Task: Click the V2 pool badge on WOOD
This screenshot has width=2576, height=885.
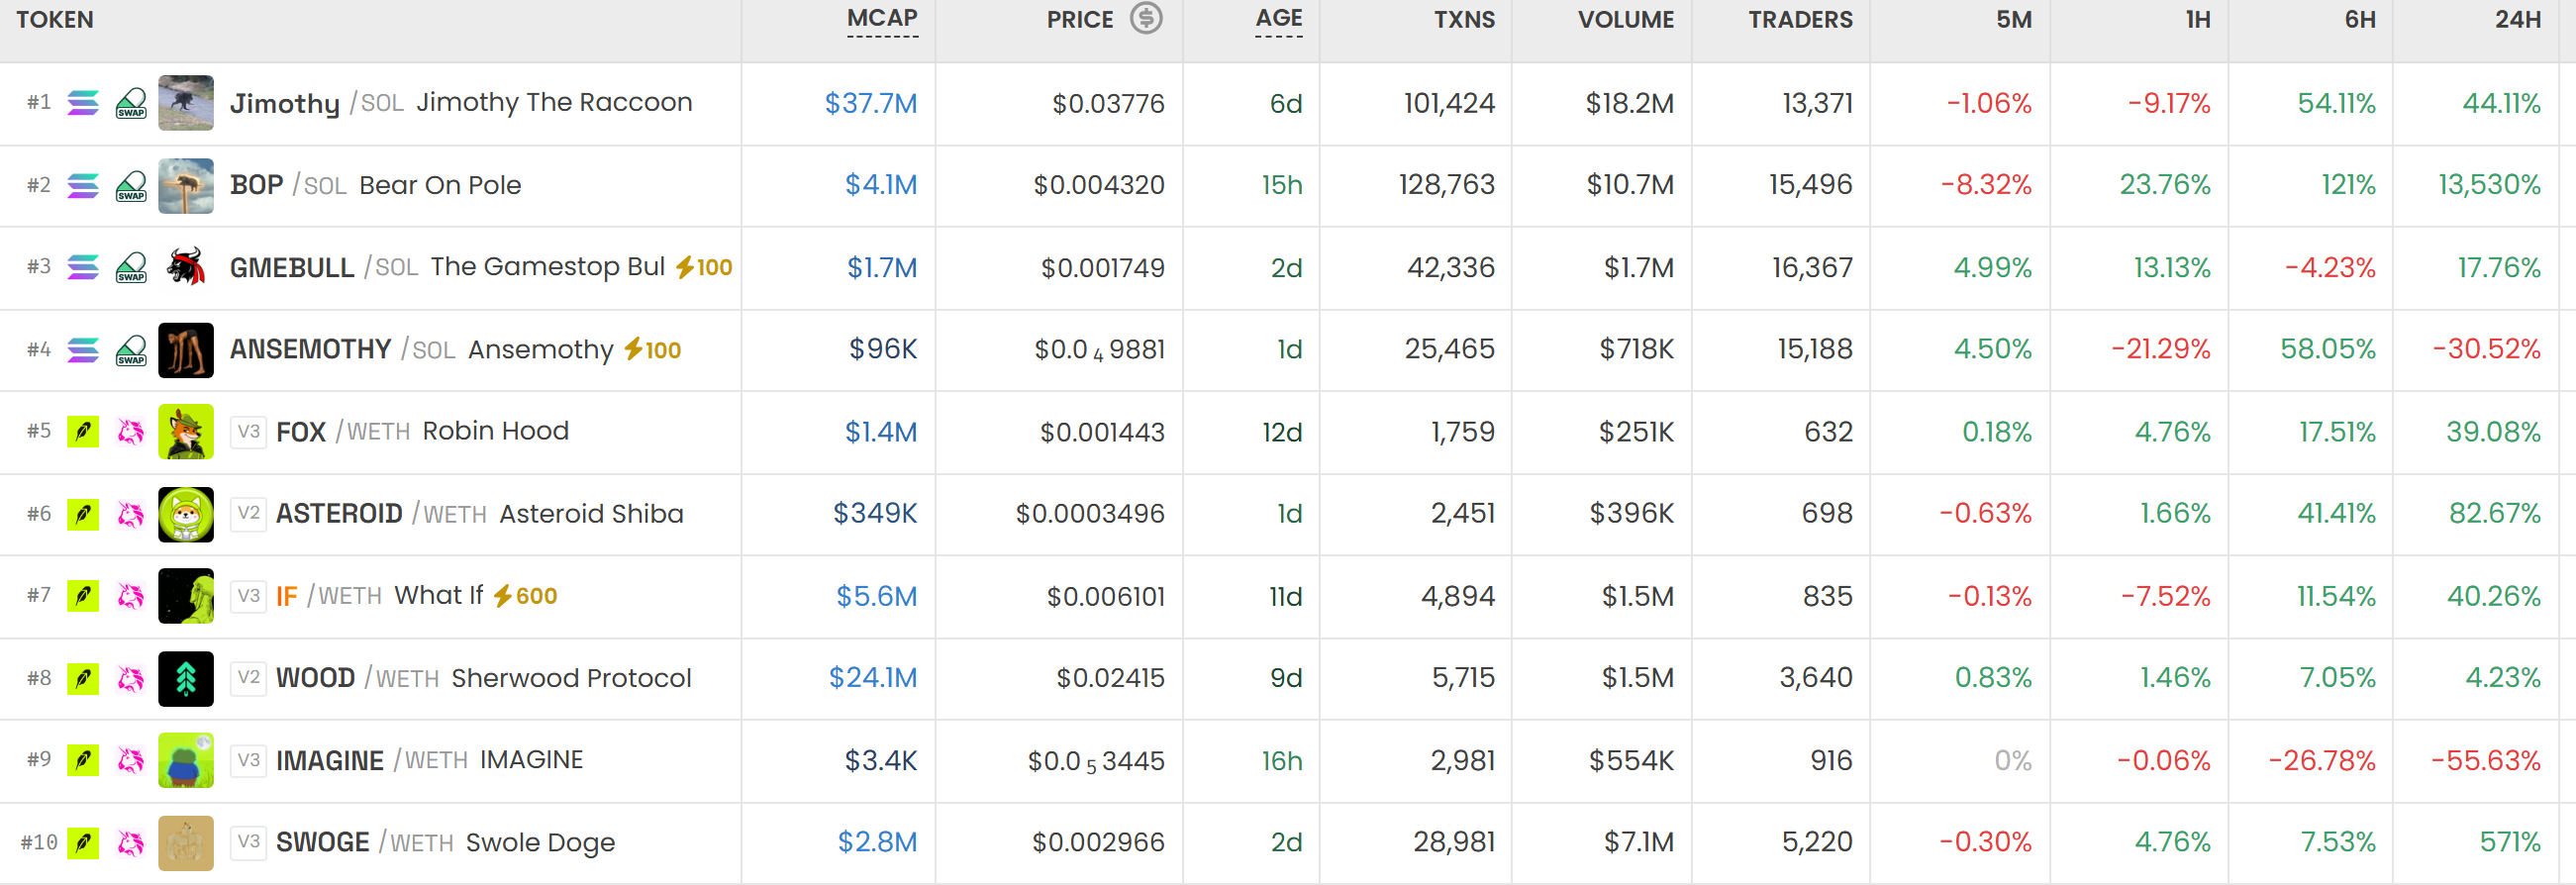Action: coord(248,679)
